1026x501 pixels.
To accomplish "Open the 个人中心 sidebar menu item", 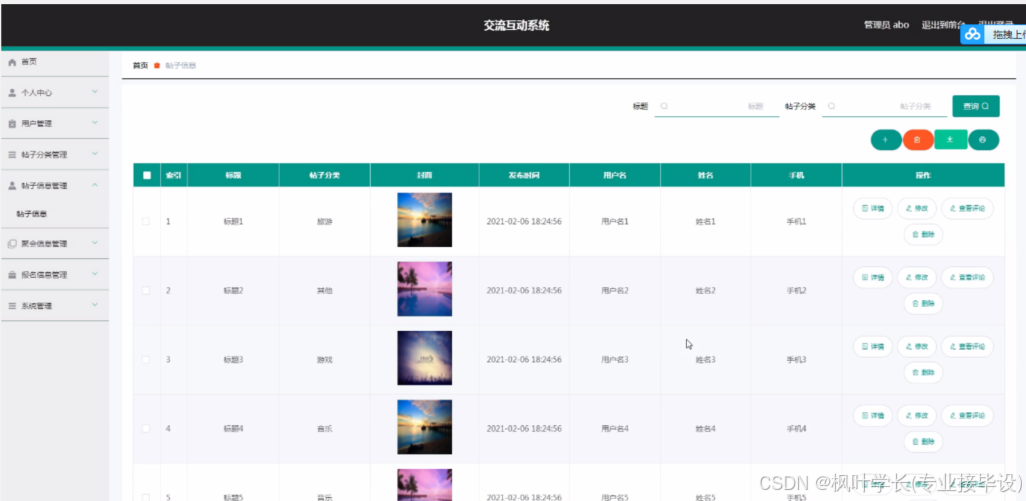I will pyautogui.click(x=54, y=93).
